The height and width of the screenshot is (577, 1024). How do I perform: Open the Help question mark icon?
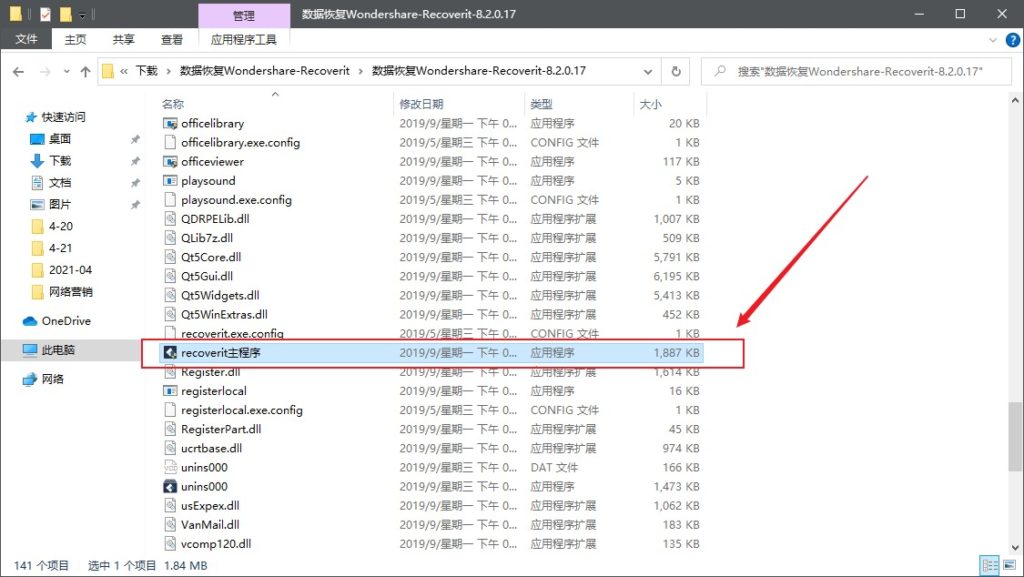coord(1012,40)
